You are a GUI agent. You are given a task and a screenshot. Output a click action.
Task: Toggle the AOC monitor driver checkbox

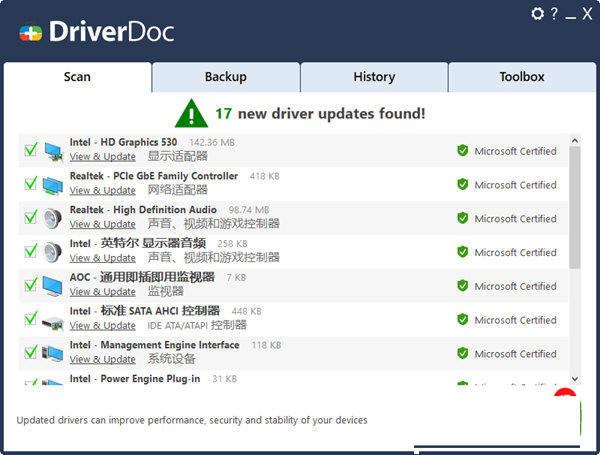[31, 284]
